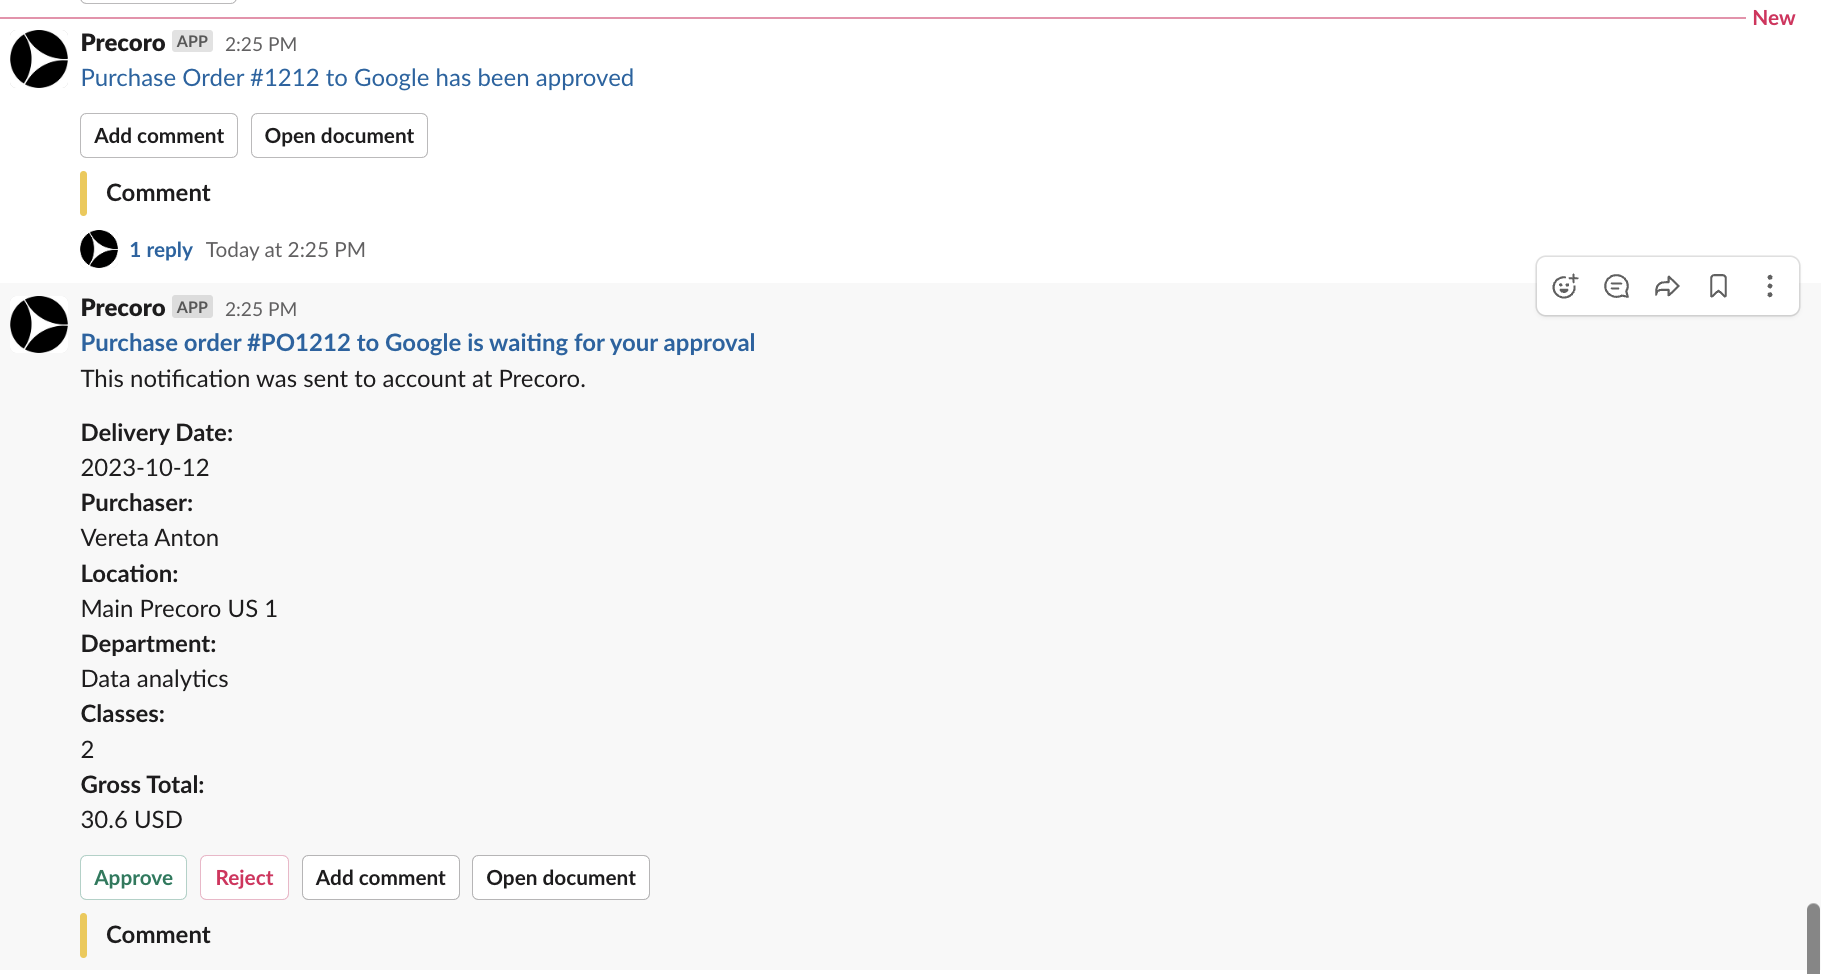This screenshot has height=974, width=1821.
Task: Open 'waiting for your approval' order link
Action: 418,343
